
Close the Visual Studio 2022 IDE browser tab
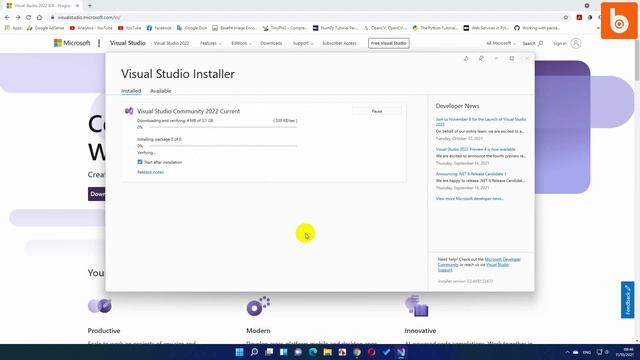[x=77, y=6]
